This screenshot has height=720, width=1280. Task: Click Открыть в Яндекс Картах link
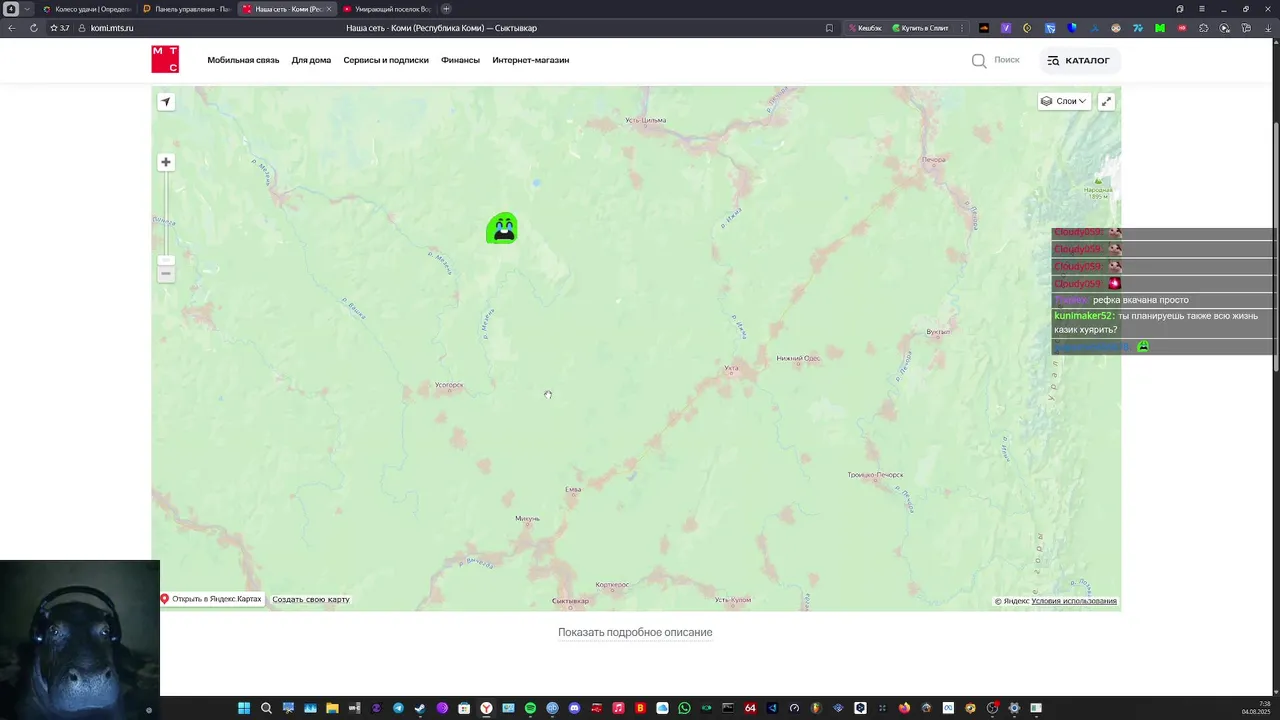[x=211, y=599]
